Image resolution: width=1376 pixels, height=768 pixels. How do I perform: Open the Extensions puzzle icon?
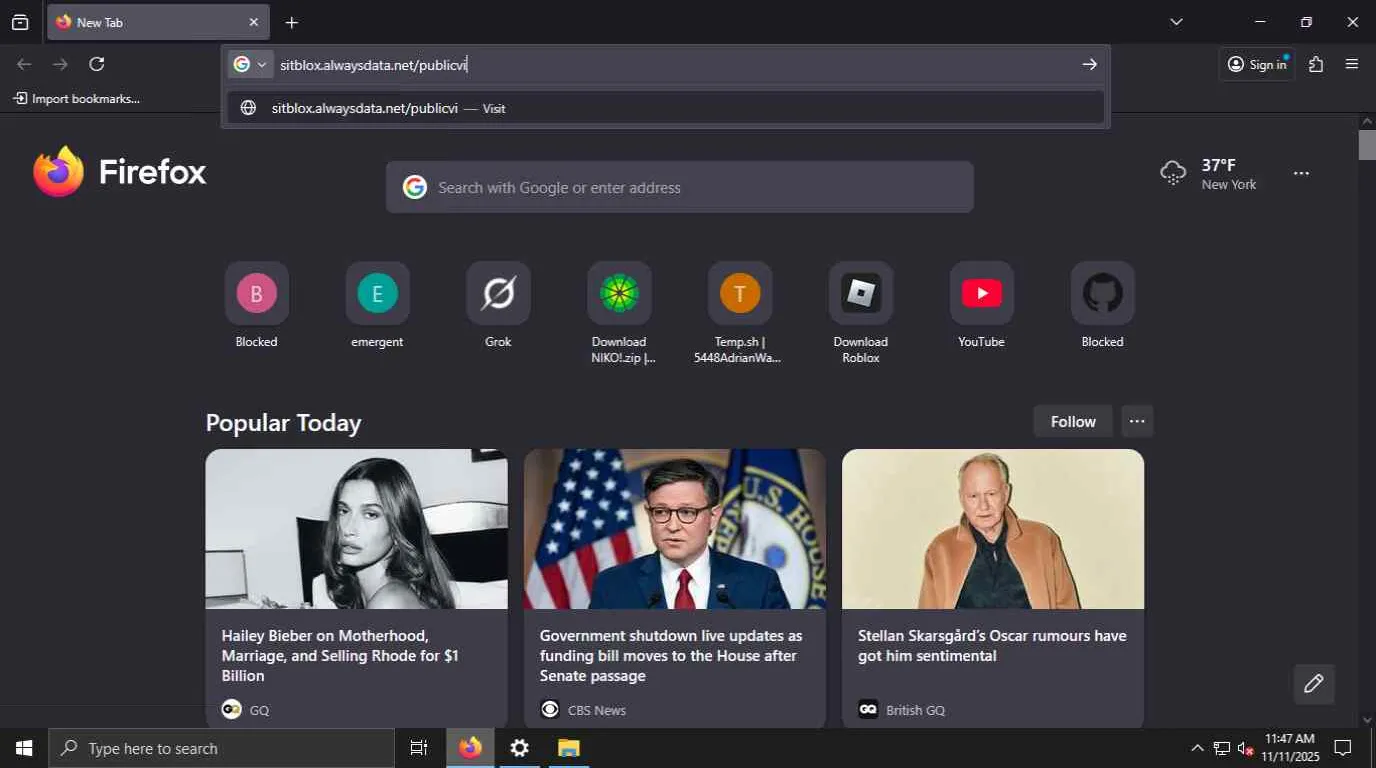[x=1316, y=64]
